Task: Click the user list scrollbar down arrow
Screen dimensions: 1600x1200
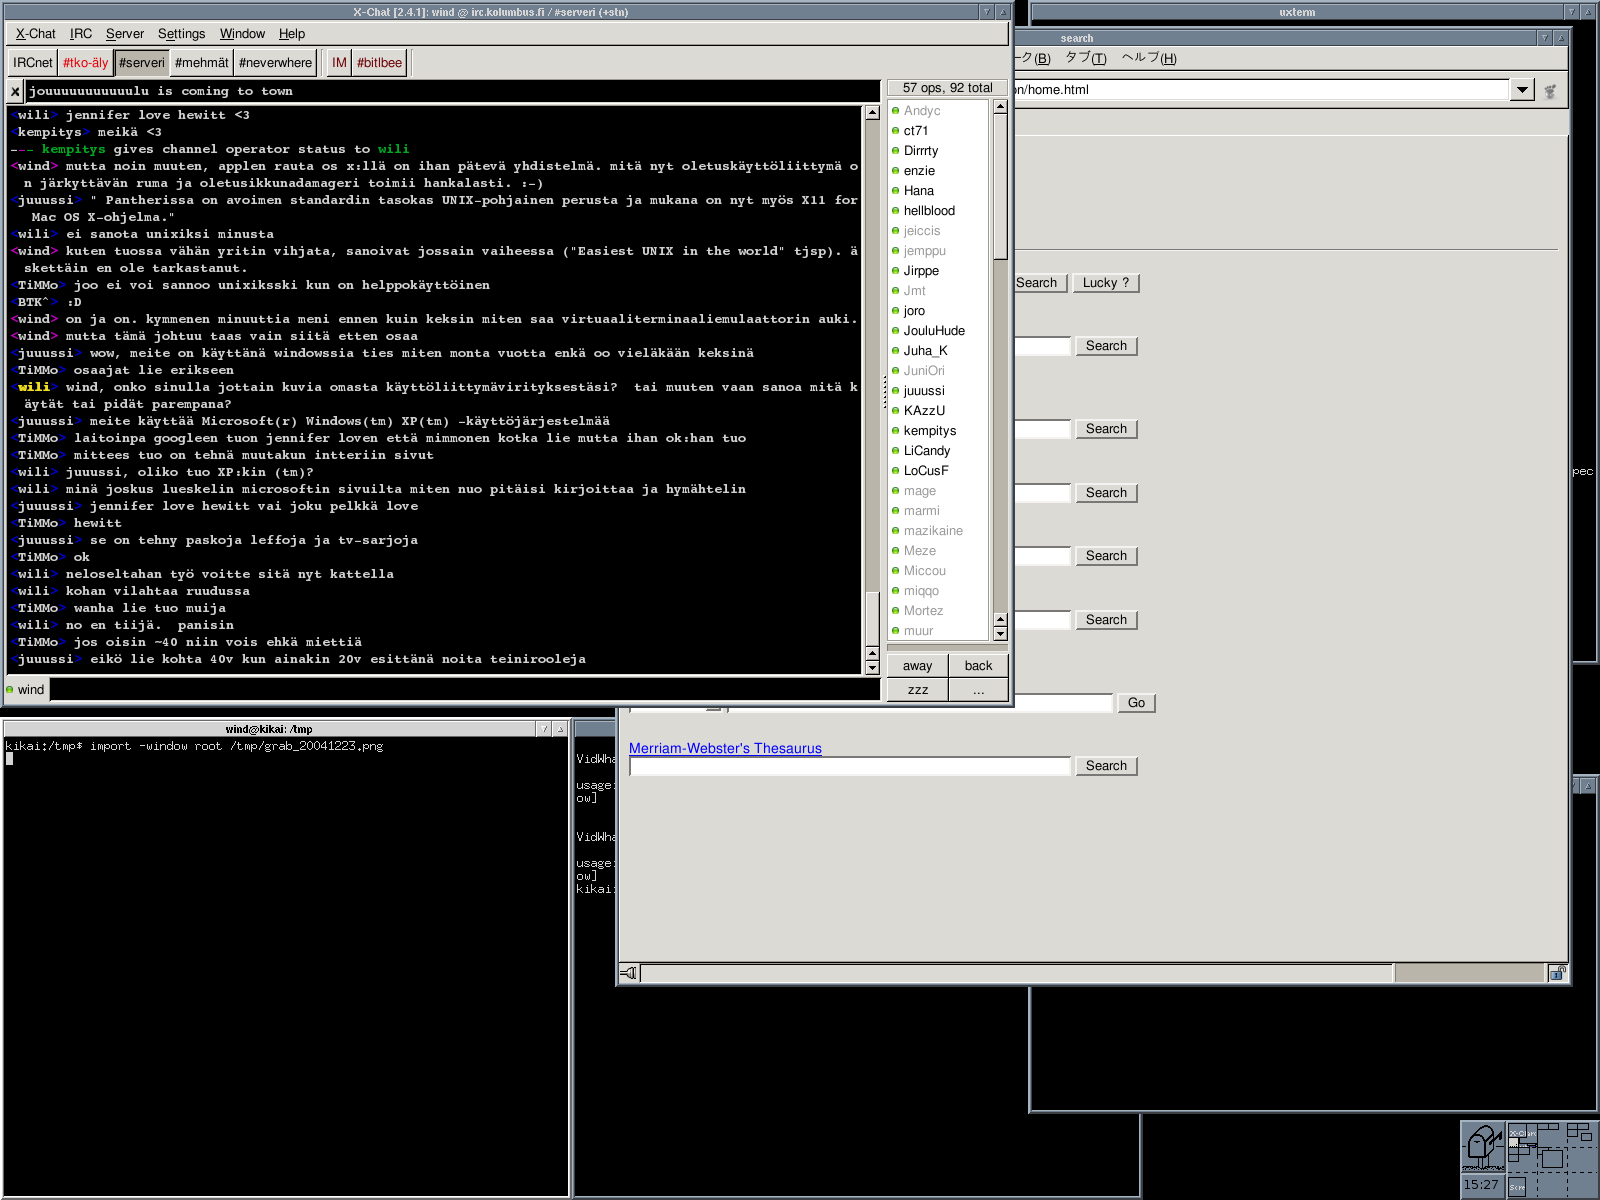Action: pos(1000,634)
